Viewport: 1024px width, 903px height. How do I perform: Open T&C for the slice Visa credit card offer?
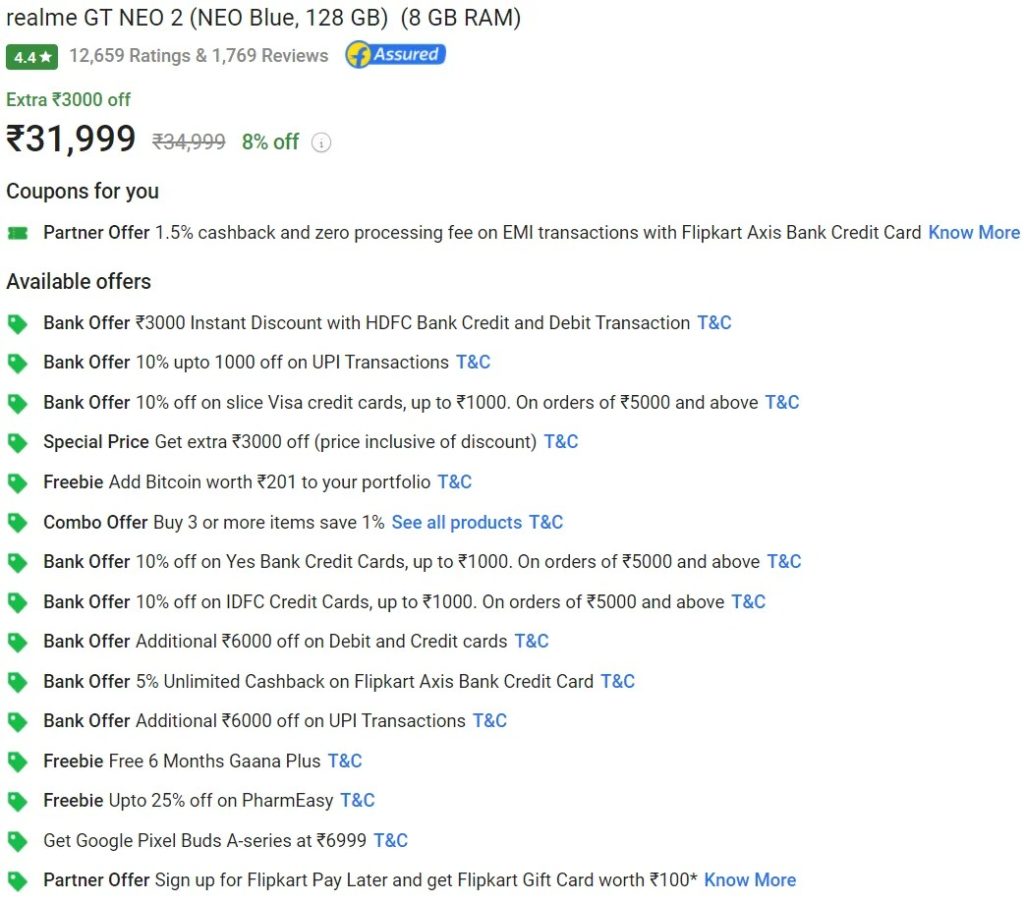click(782, 402)
